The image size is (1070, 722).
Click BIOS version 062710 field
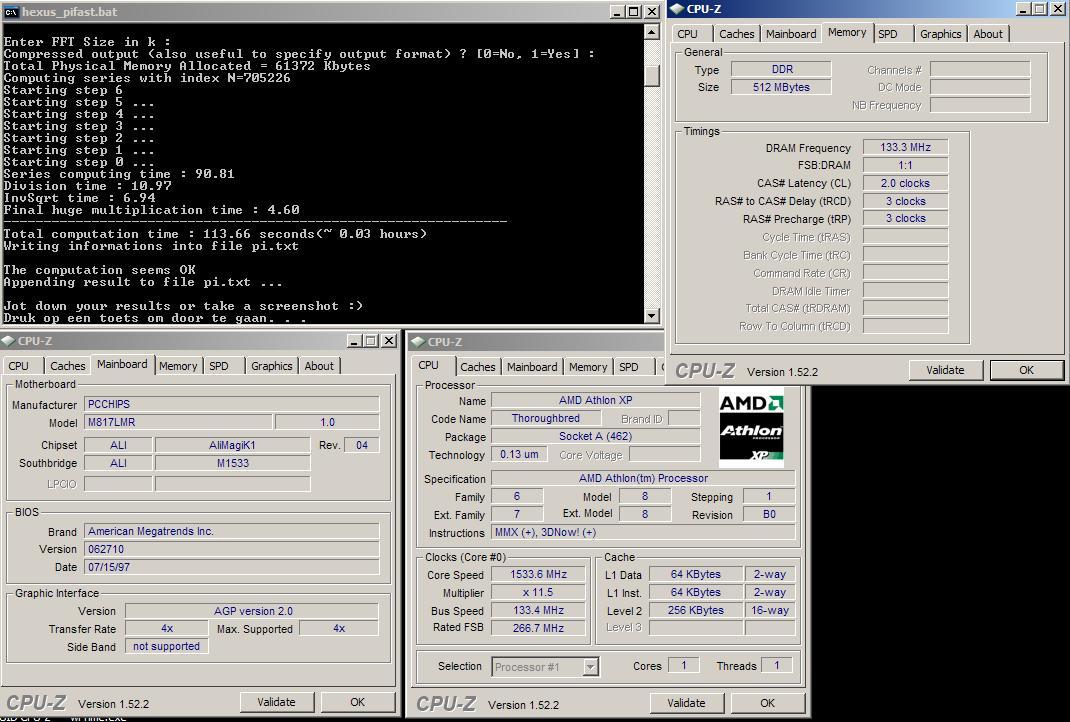(231, 549)
